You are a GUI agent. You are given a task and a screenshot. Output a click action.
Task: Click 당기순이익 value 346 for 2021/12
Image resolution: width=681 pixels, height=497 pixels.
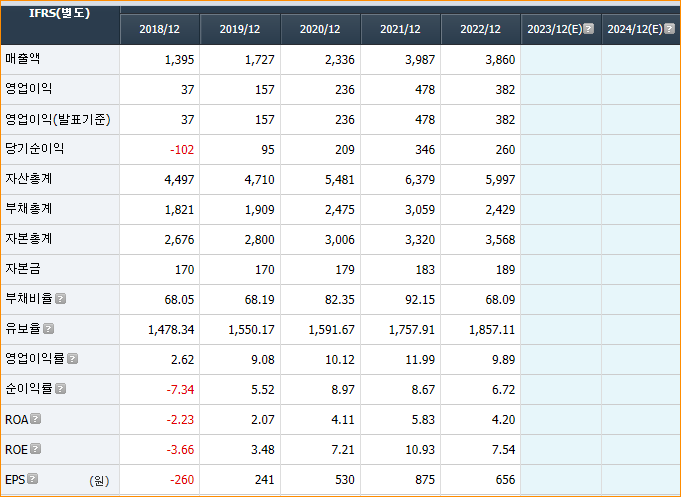coord(425,150)
